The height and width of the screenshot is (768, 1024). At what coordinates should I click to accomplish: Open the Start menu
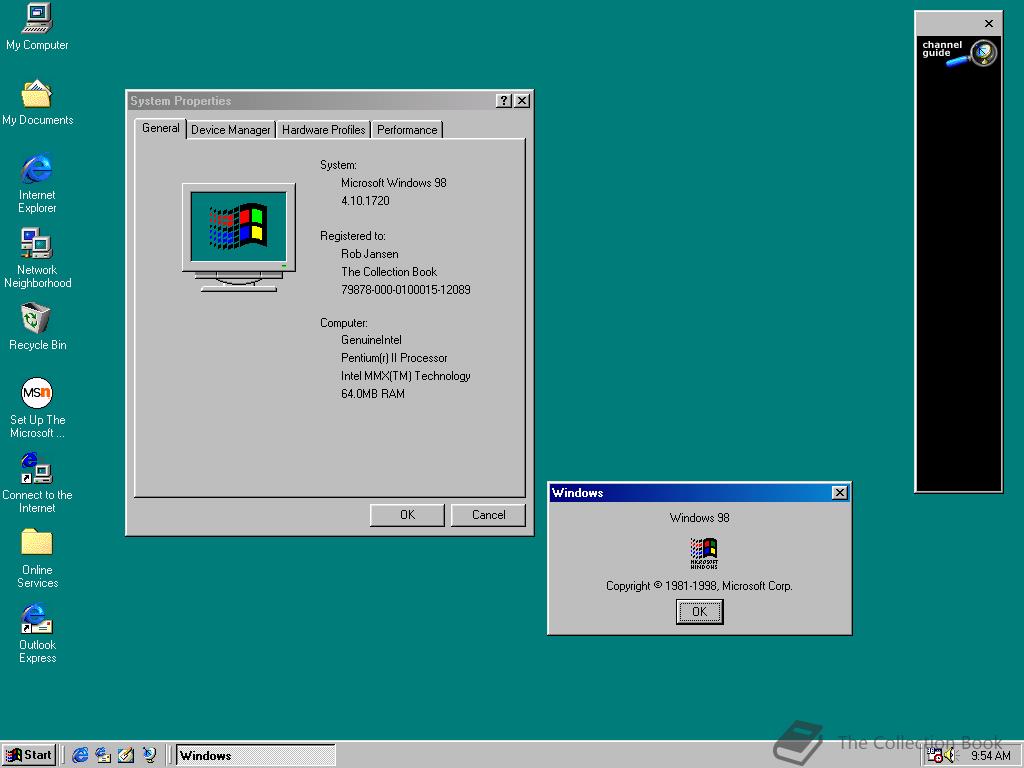coord(29,755)
